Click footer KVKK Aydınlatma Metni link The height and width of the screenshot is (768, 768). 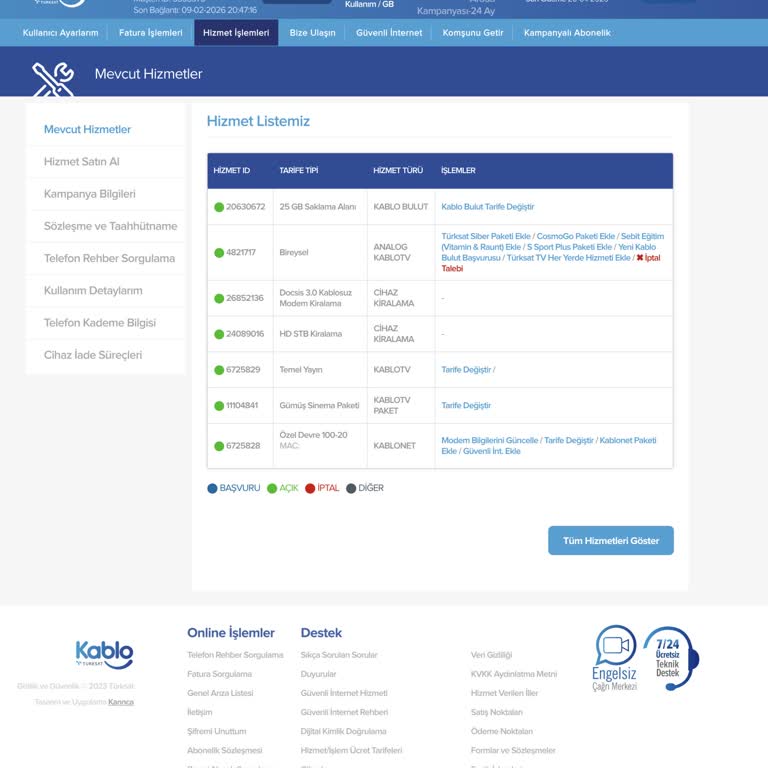(514, 674)
